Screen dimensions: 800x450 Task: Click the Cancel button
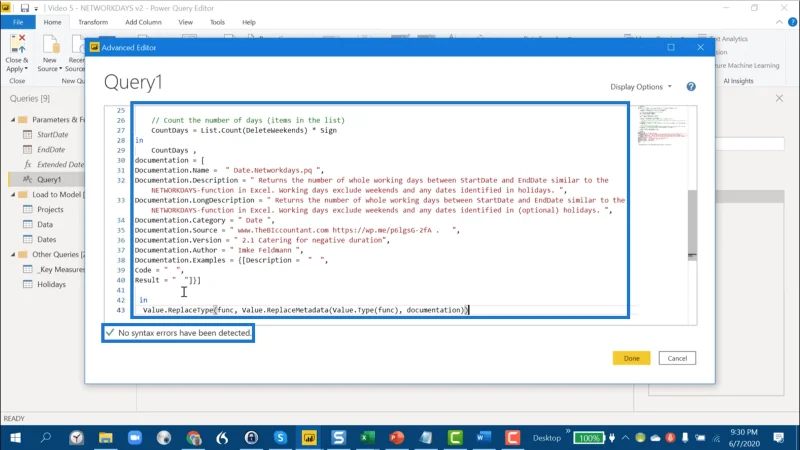[677, 358]
